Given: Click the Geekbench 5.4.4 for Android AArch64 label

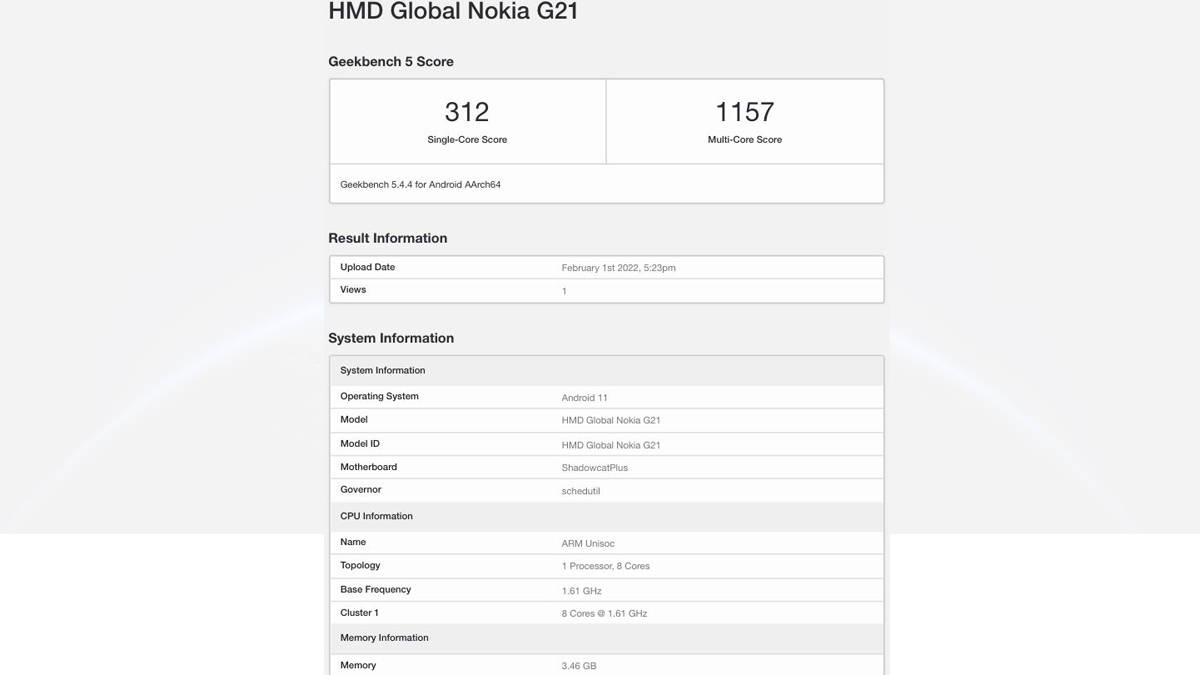Looking at the screenshot, I should 421,184.
